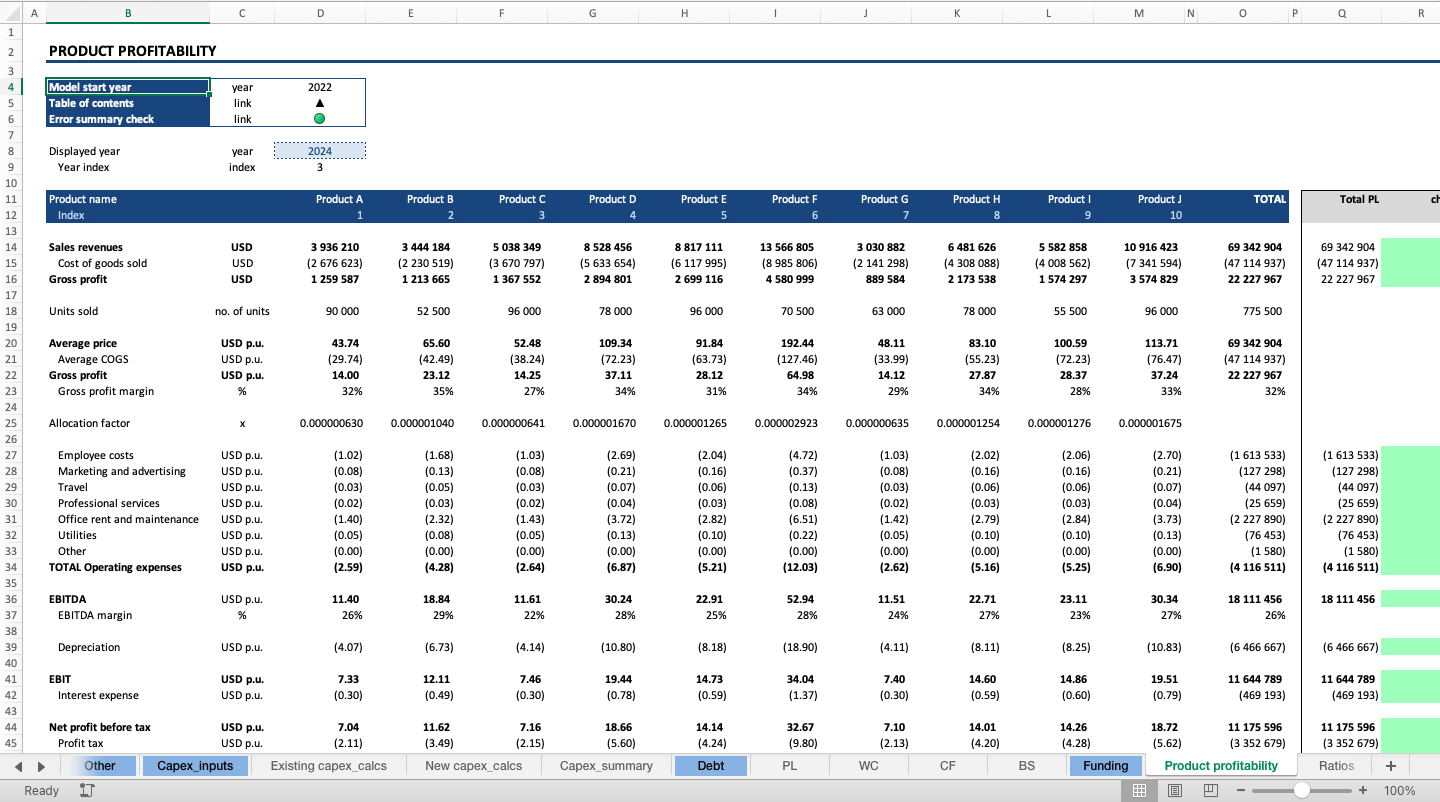The width and height of the screenshot is (1440, 802).
Task: Open the BS sheet tab
Action: click(x=1027, y=766)
